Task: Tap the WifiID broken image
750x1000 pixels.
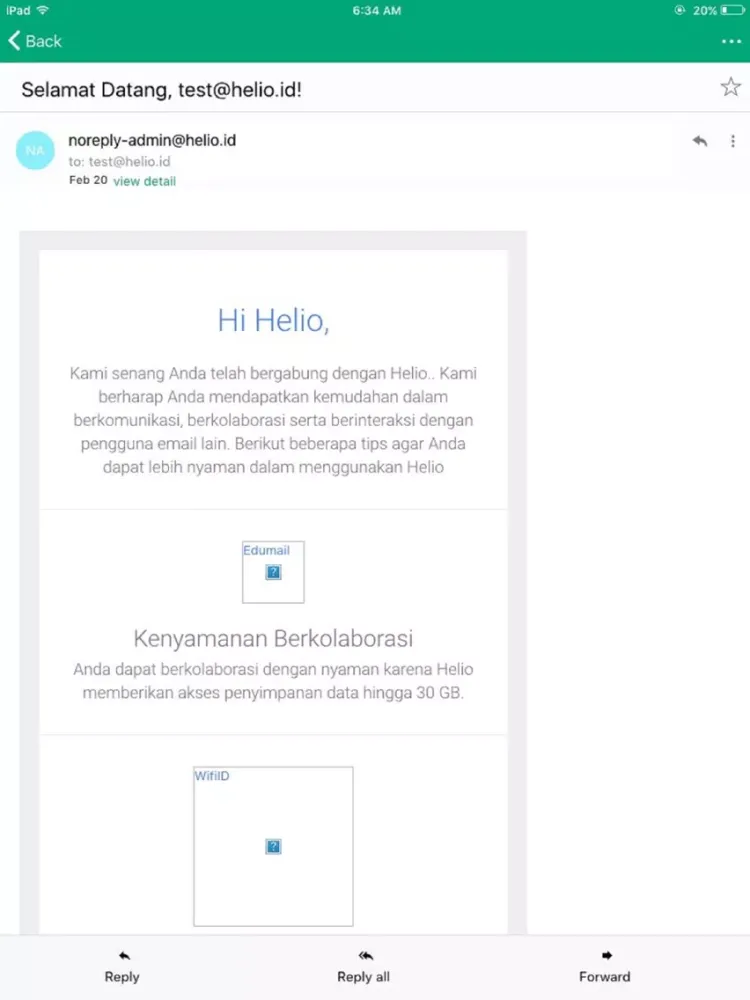Action: [x=273, y=846]
